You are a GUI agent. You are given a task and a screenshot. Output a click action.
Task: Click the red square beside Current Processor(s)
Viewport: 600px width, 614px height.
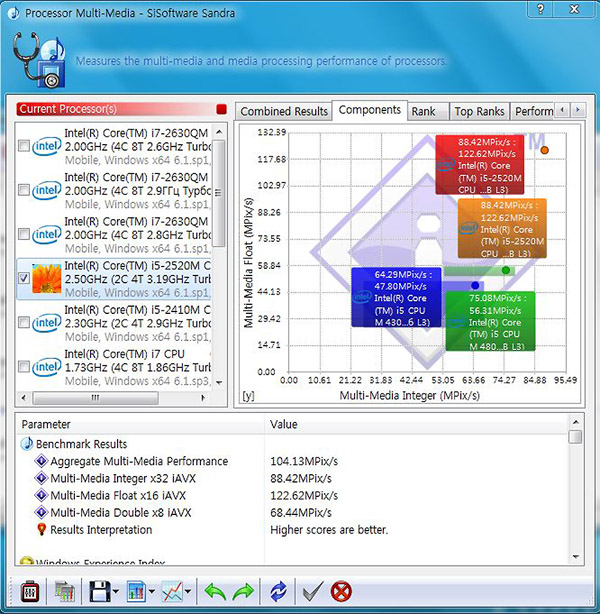pyautogui.click(x=221, y=109)
